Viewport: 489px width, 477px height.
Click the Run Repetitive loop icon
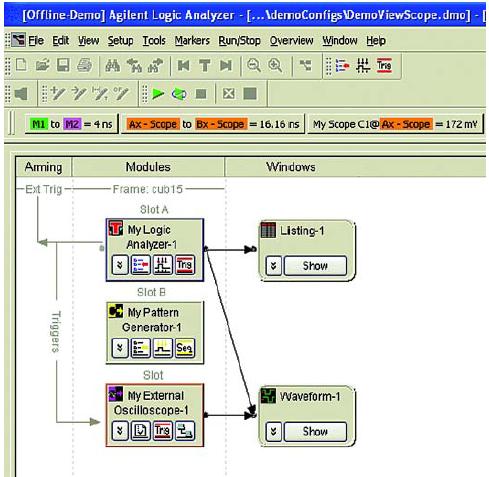click(179, 94)
